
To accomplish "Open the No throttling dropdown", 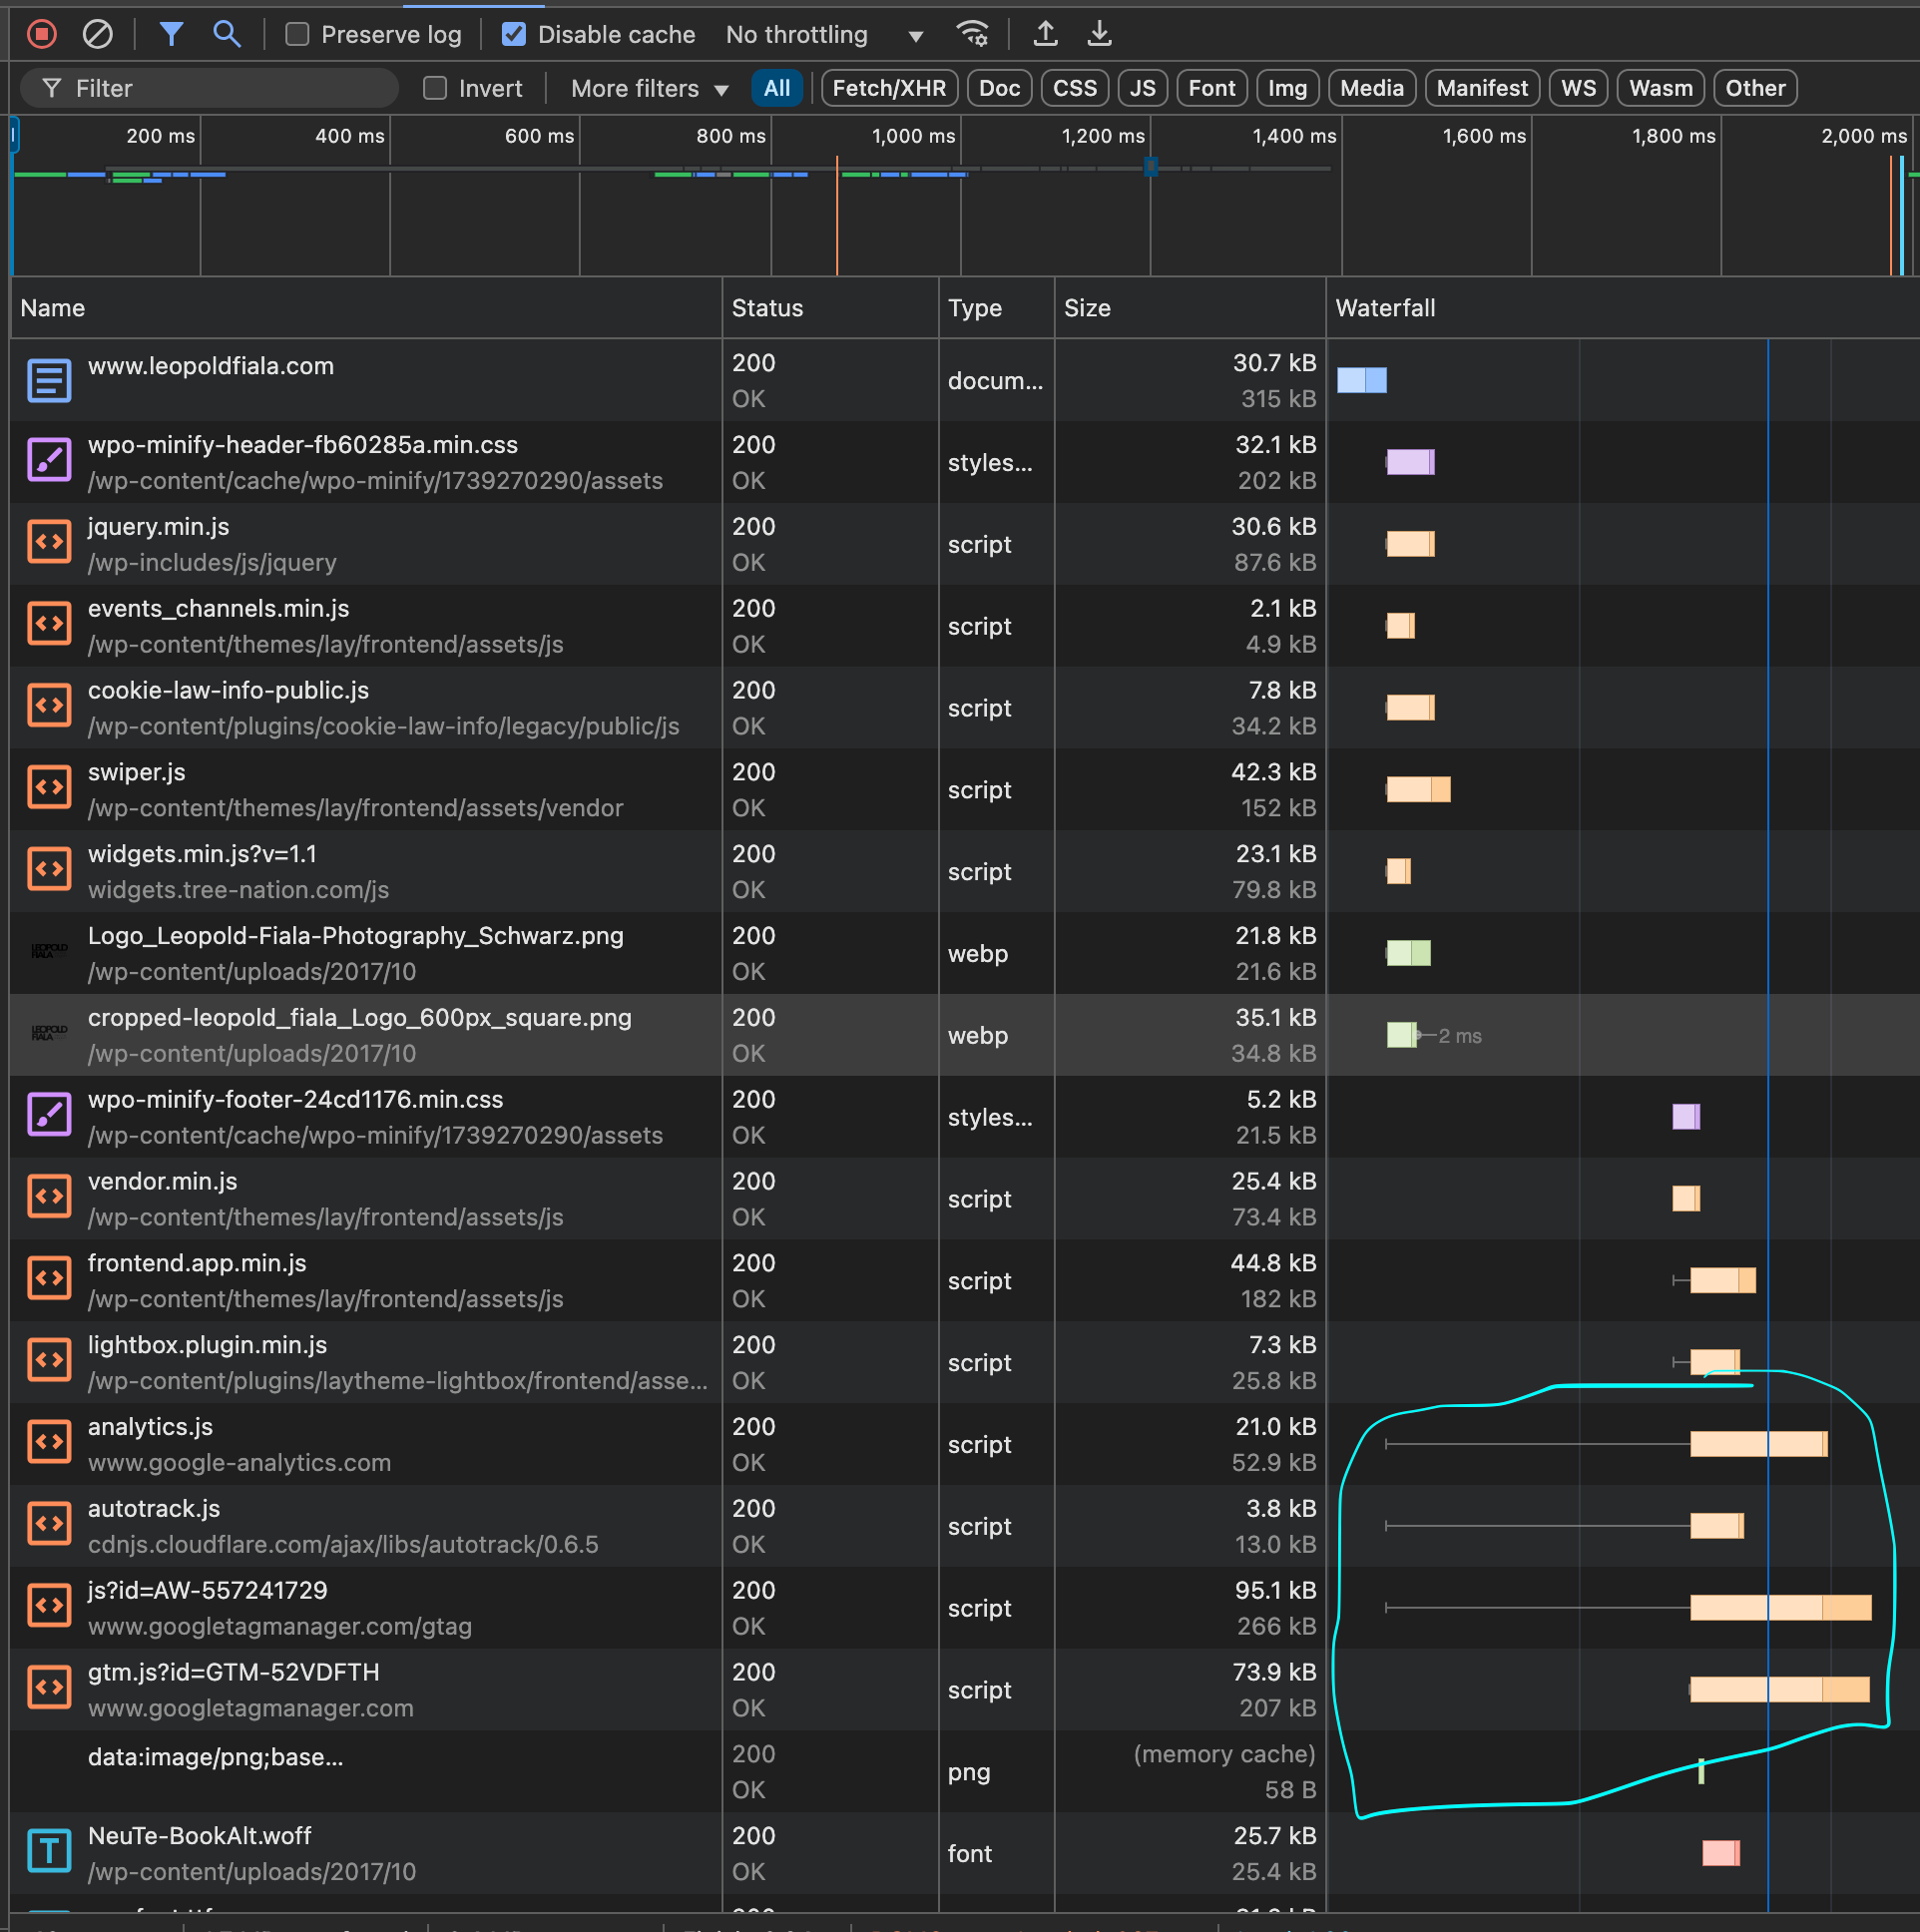I will coord(825,33).
